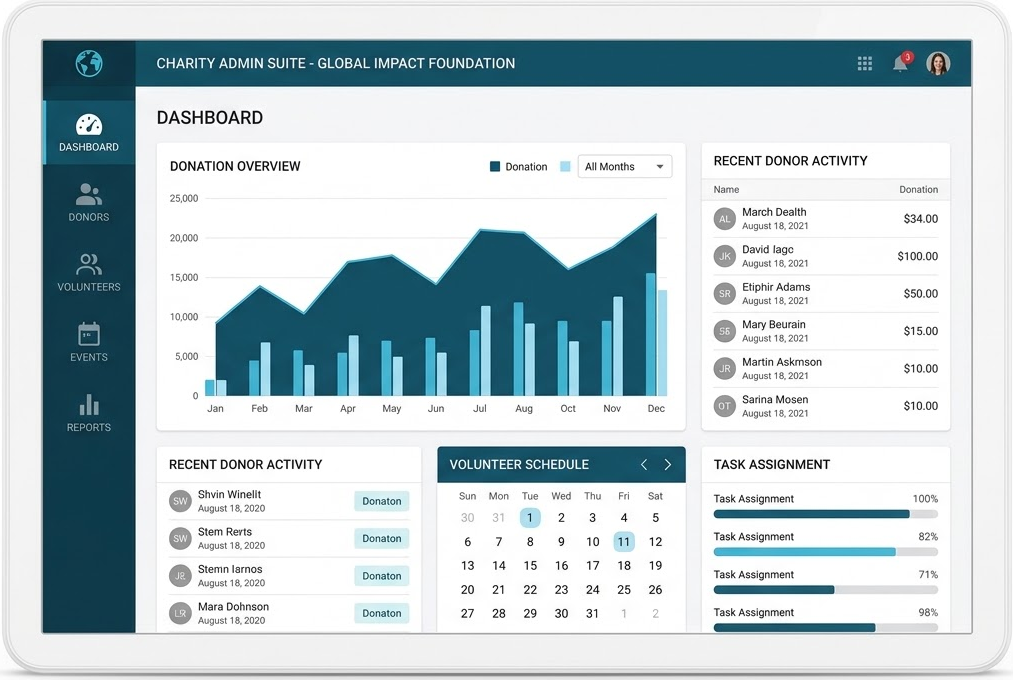Click JK avatar beside David Iagc
This screenshot has height=680, width=1013.
coord(725,256)
